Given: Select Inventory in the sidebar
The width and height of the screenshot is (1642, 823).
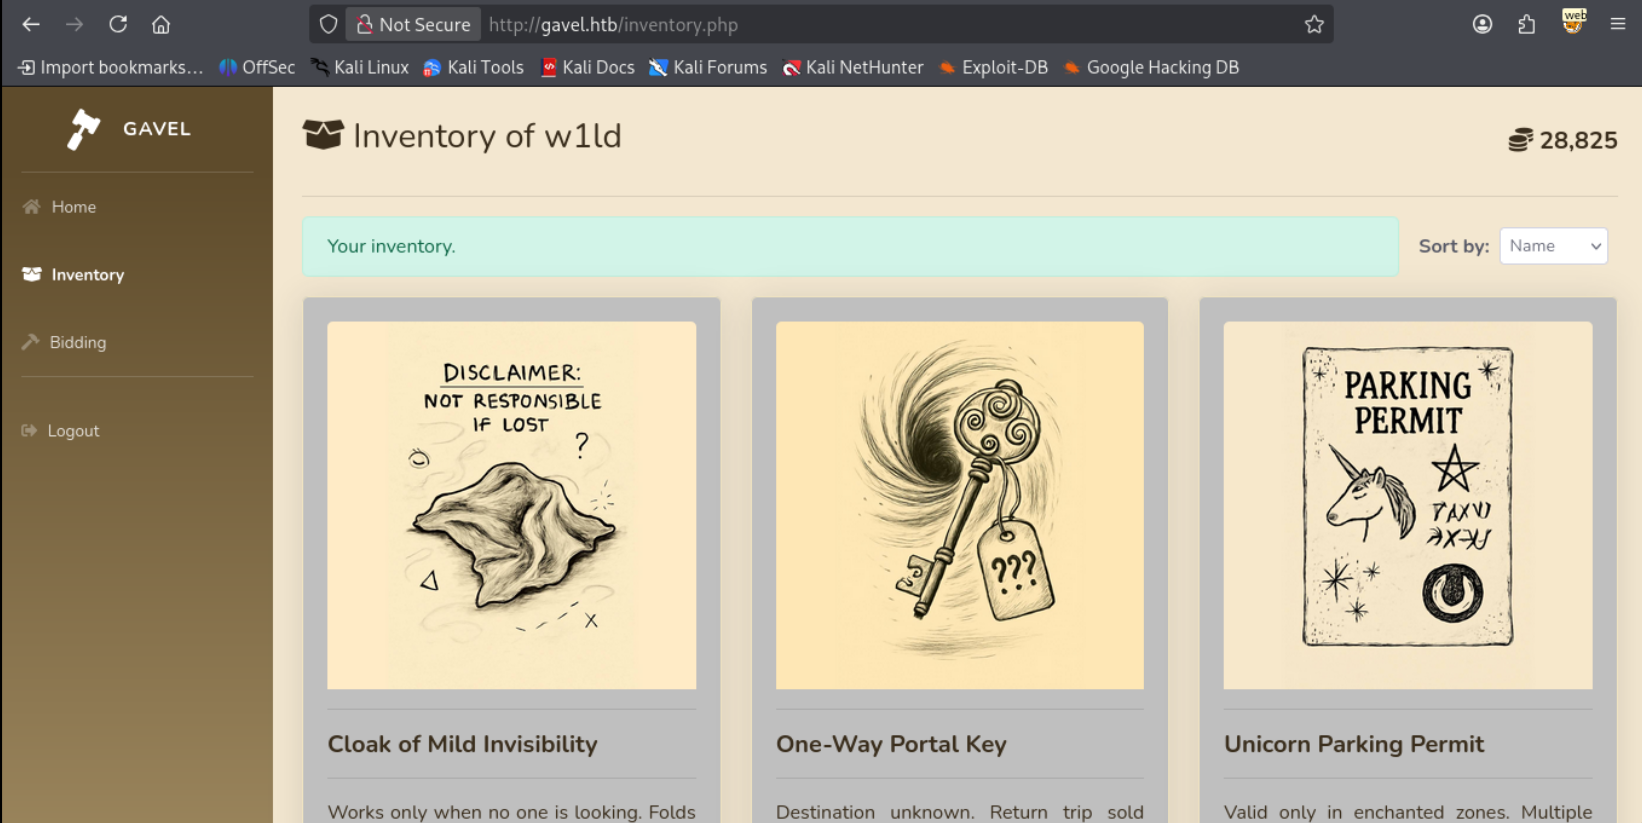Looking at the screenshot, I should coord(87,275).
